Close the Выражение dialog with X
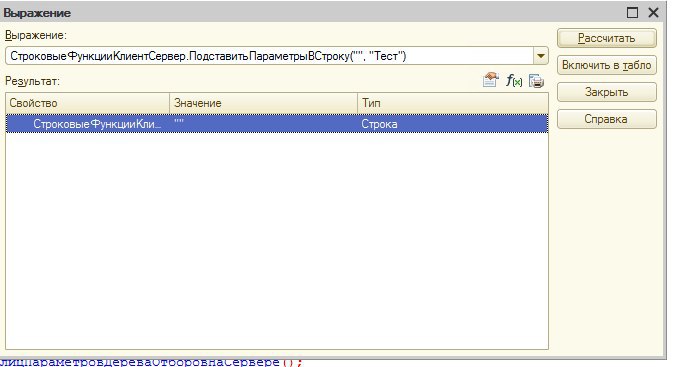The width and height of the screenshot is (680, 367). pos(654,13)
